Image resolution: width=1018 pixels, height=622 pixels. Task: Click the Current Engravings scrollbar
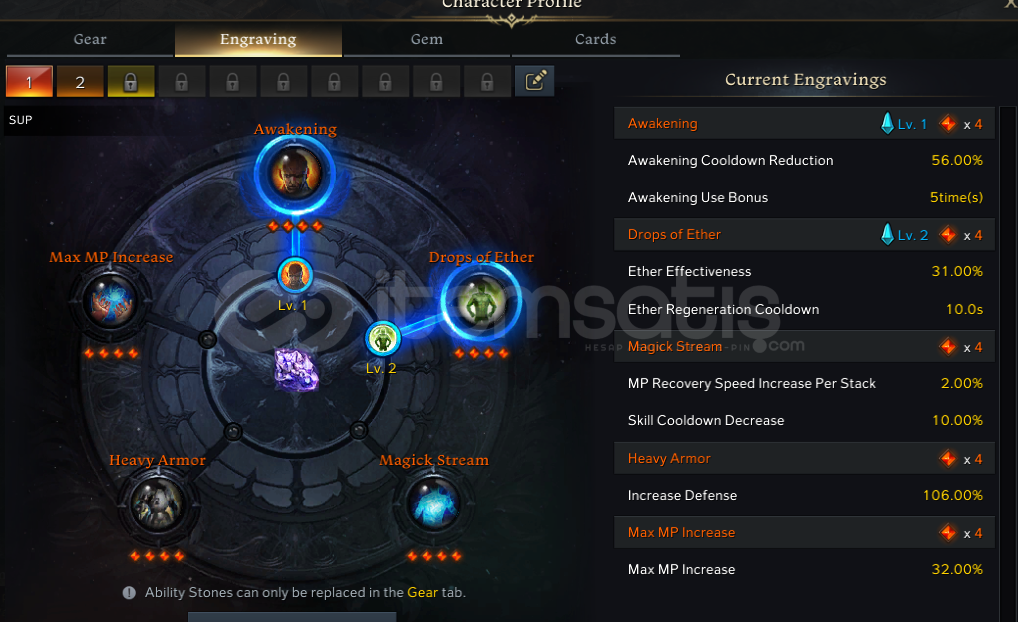[x=1008, y=364]
